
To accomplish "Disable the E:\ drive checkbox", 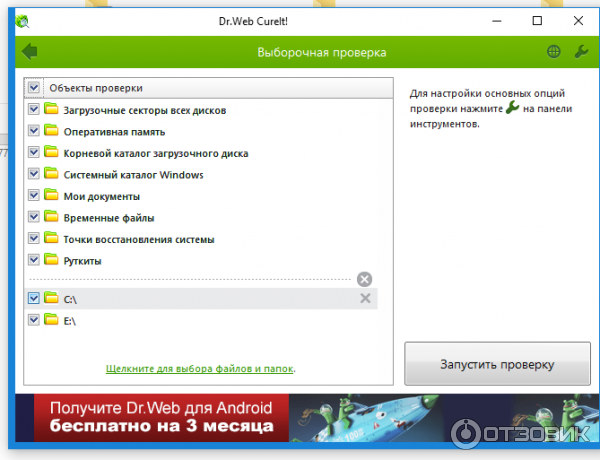I will (34, 320).
